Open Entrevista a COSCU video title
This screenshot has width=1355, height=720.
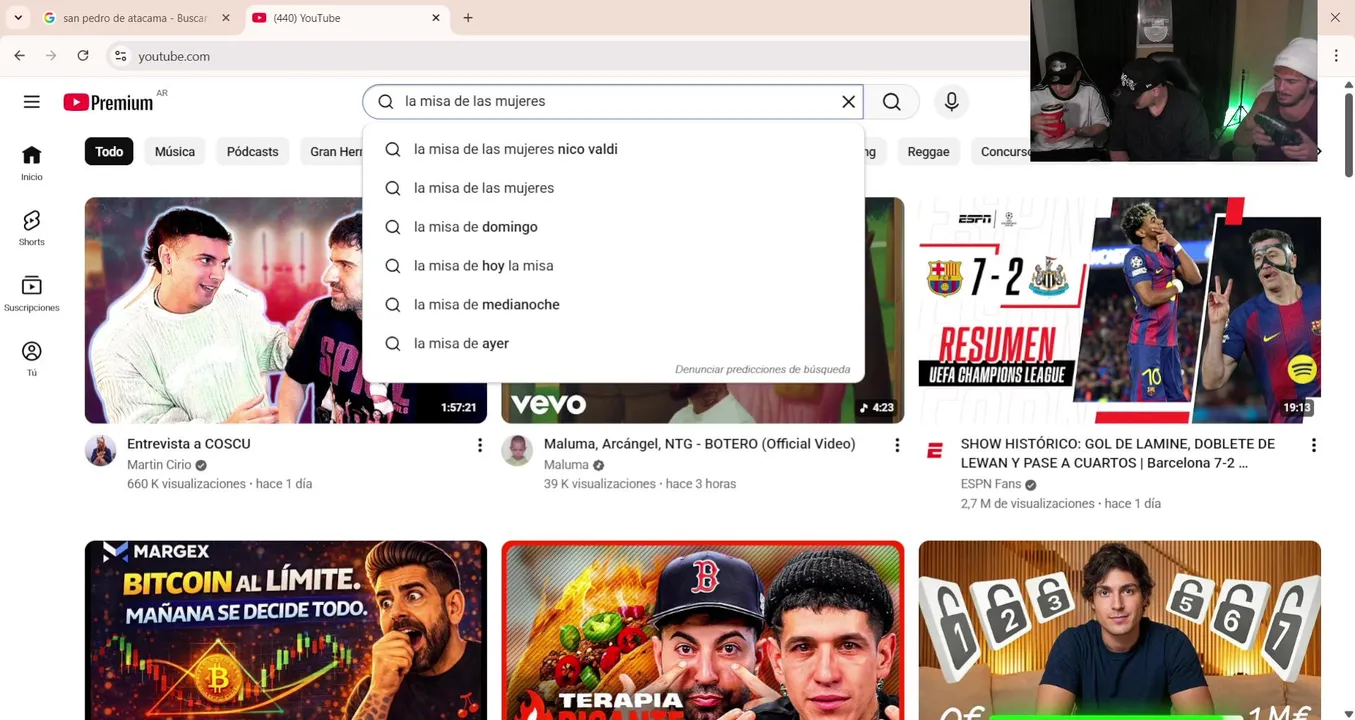[188, 444]
